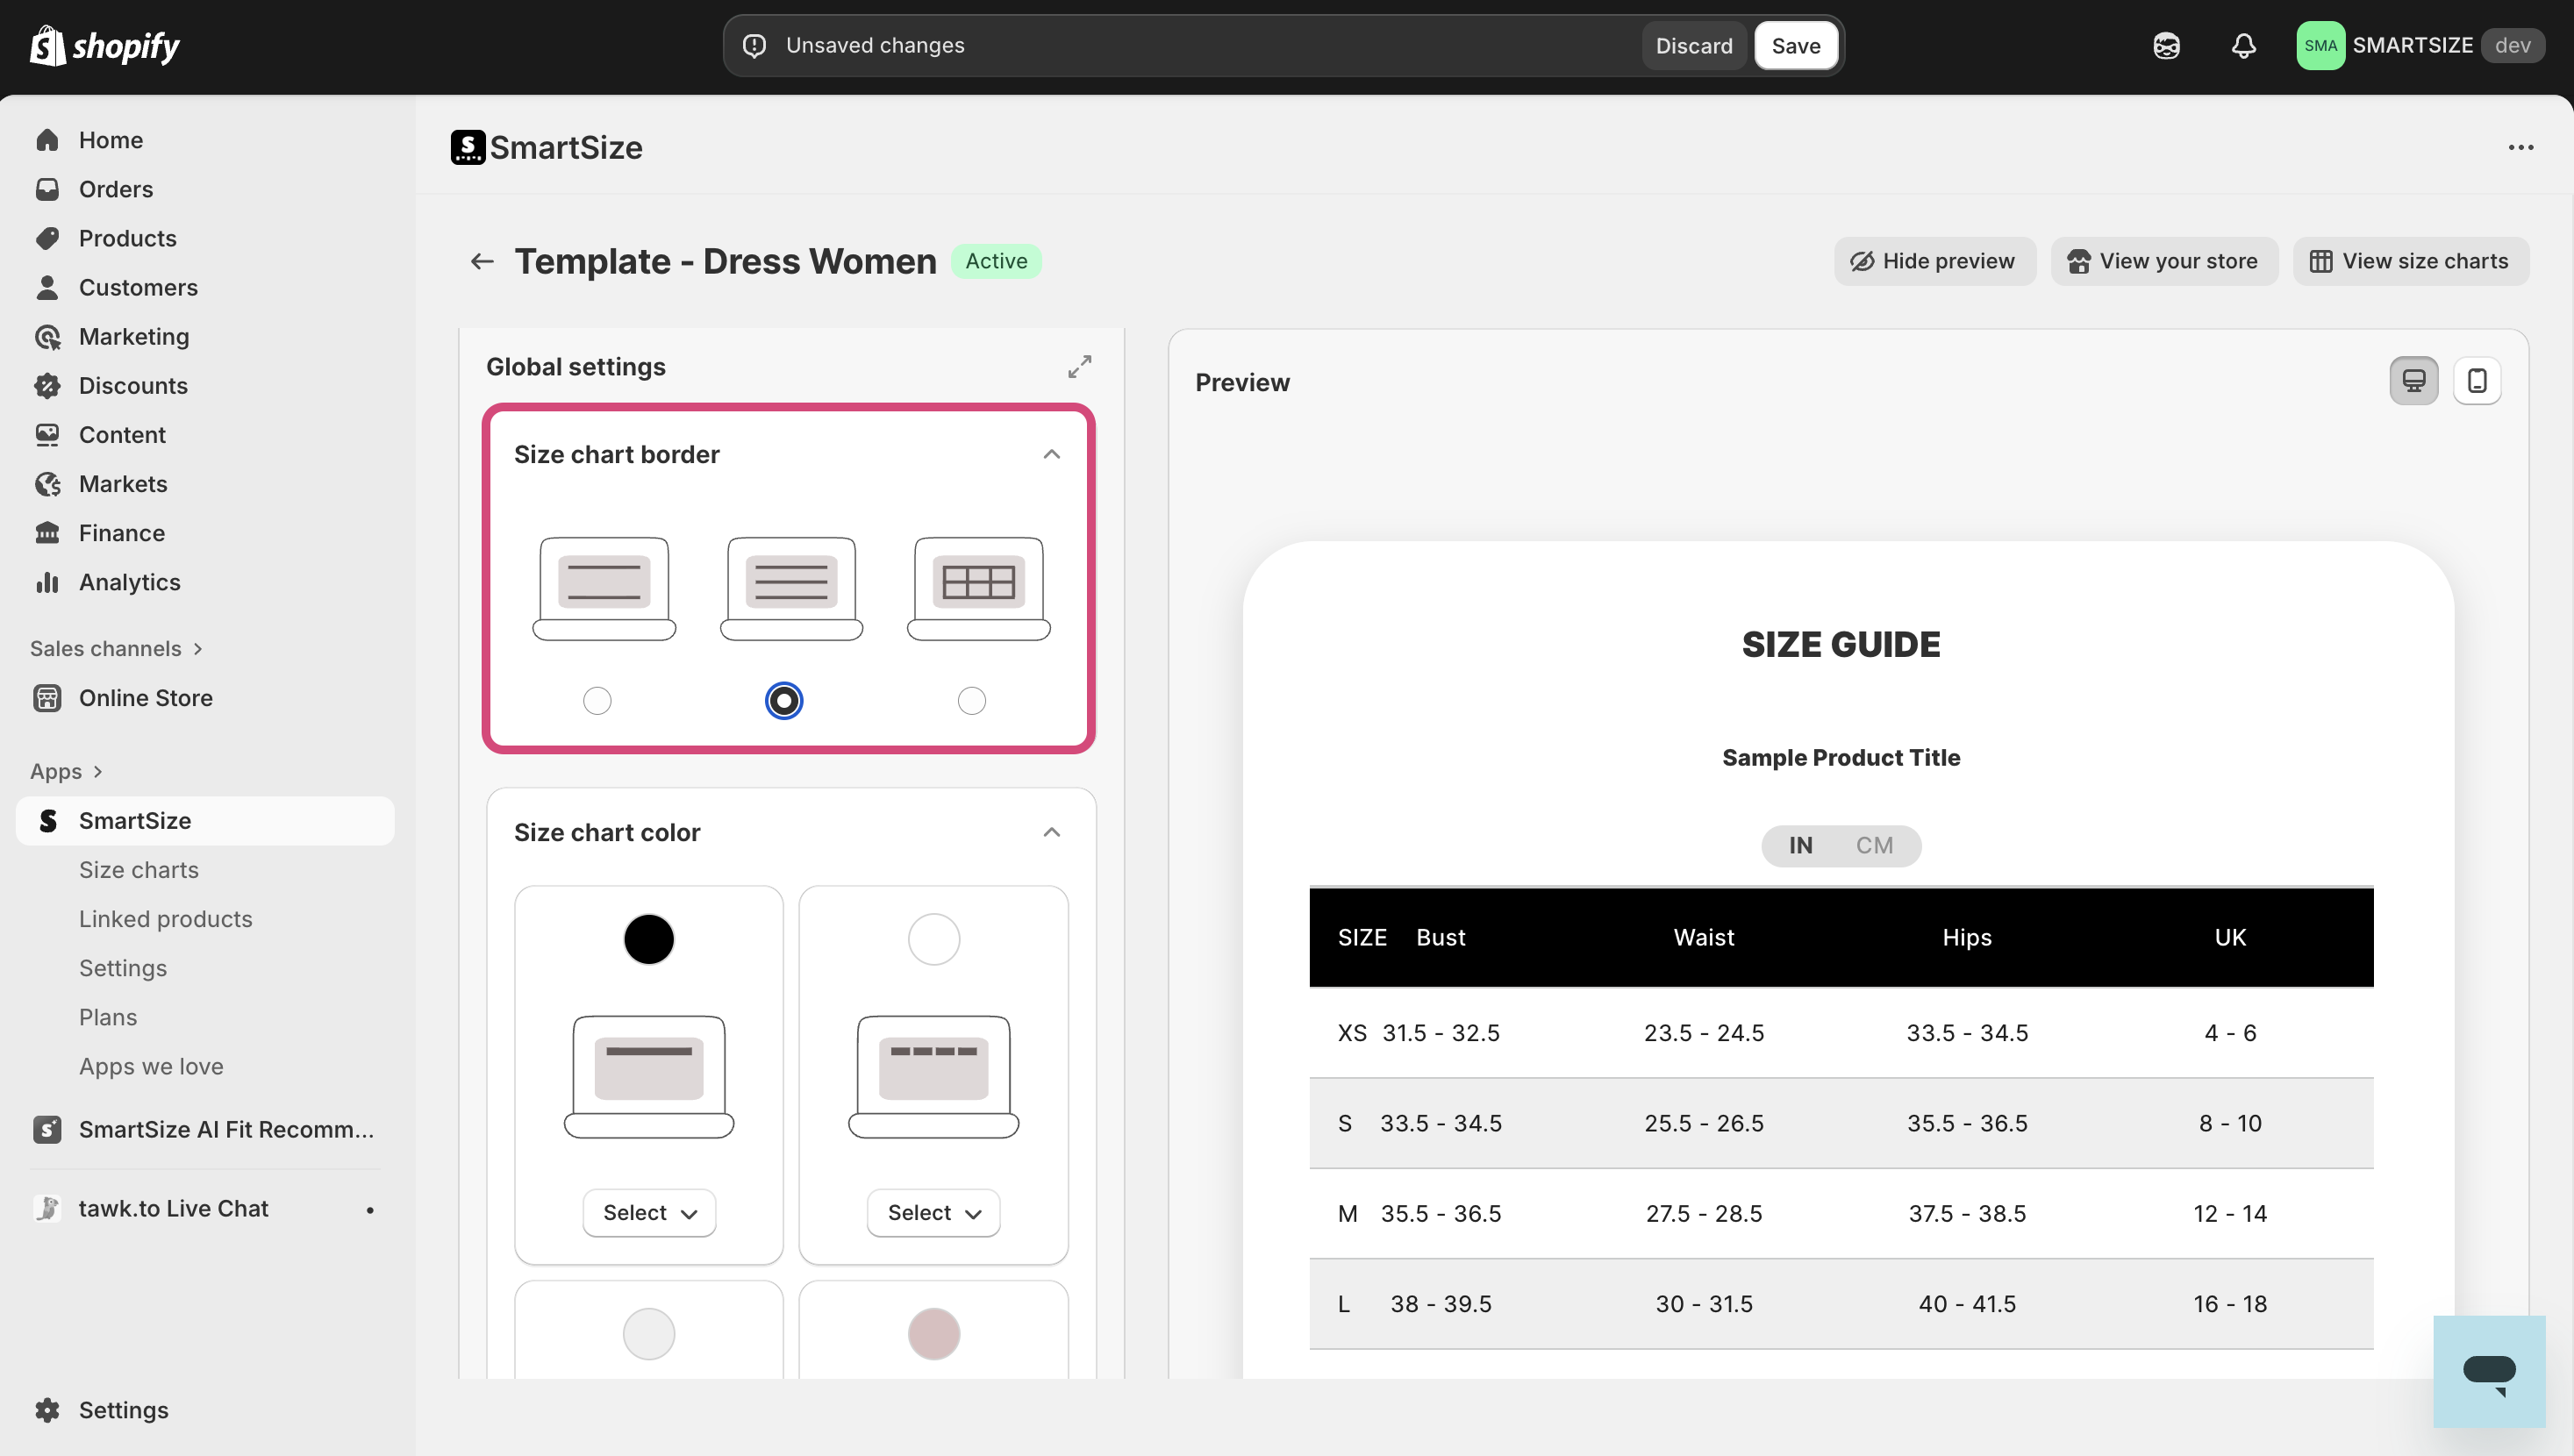Collapse the Size chart color section
Viewport: 2574px width, 1456px height.
click(1051, 833)
